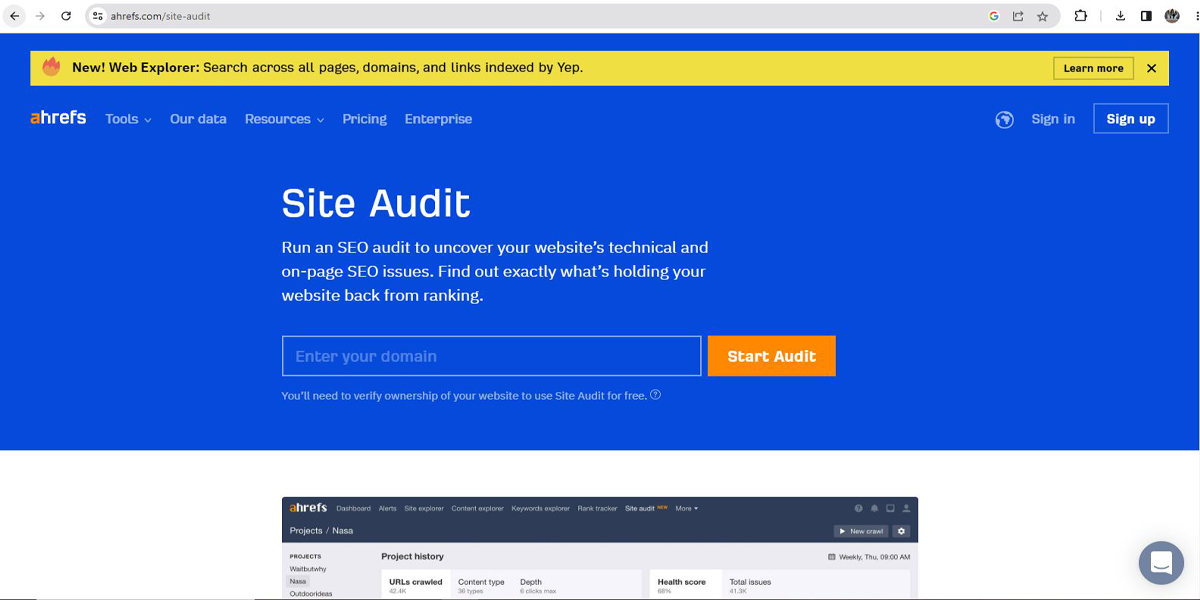Open the Extensions puzzle icon

click(x=1080, y=16)
